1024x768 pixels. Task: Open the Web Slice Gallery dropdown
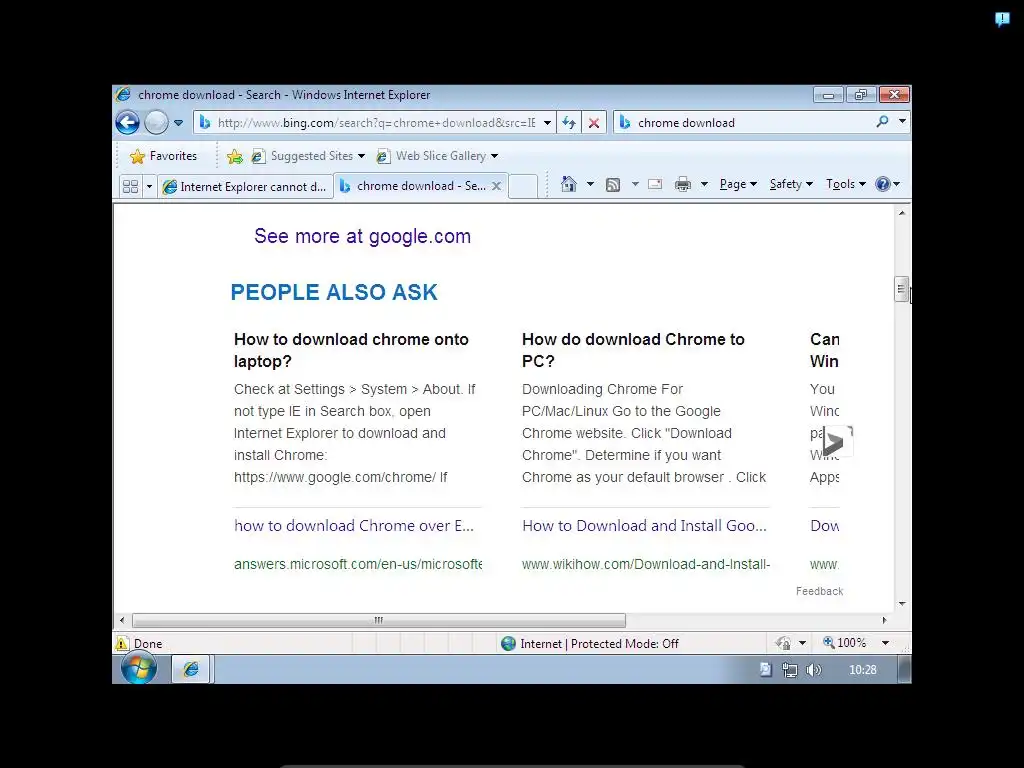(437, 156)
